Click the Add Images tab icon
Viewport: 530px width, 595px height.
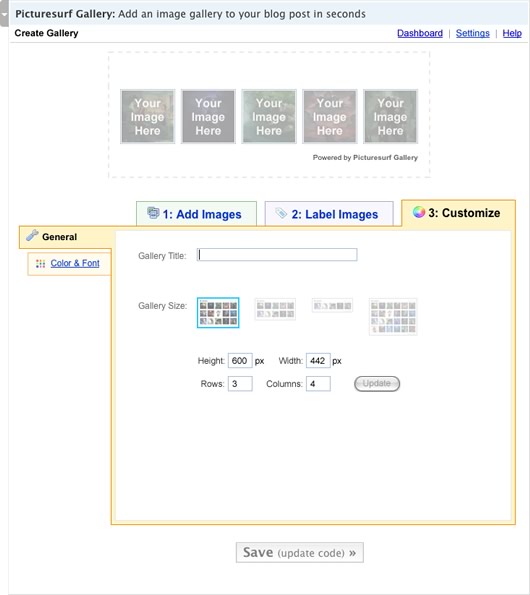(153, 213)
